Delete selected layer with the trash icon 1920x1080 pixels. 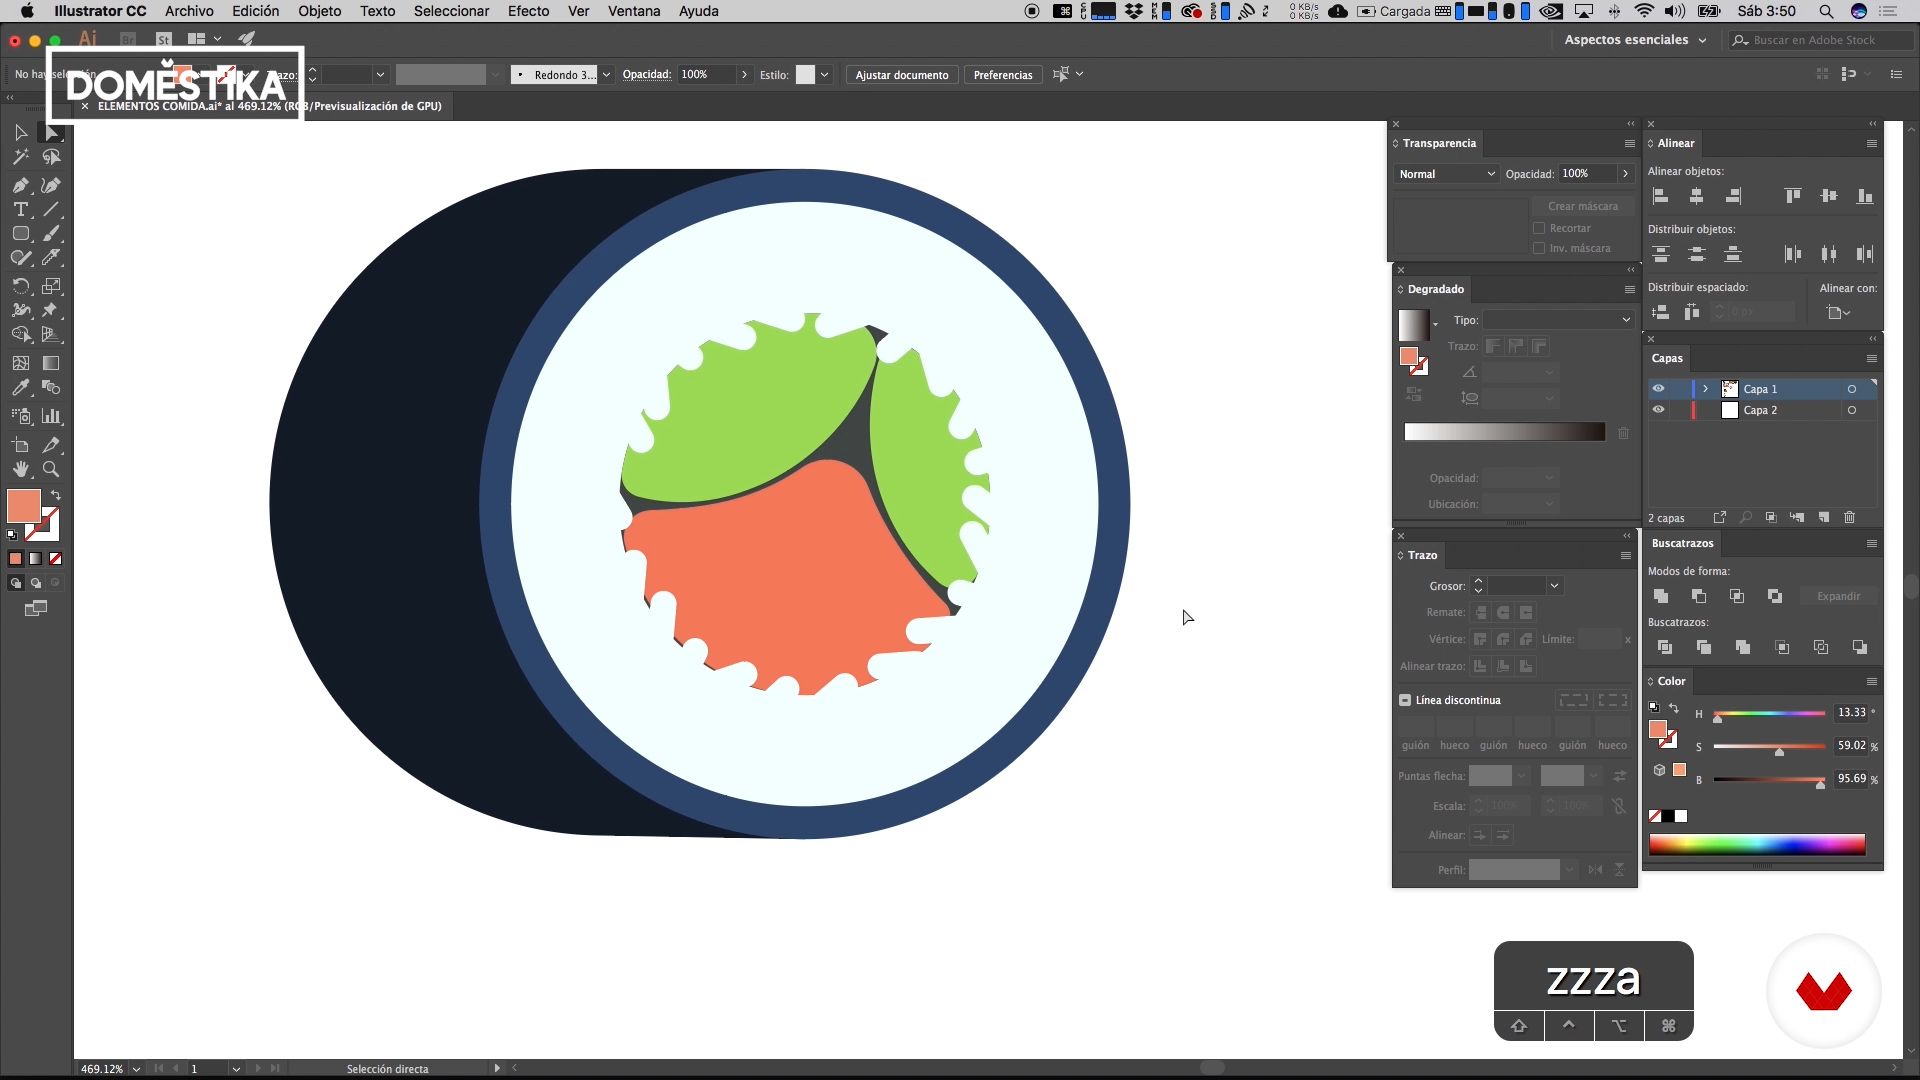click(1849, 517)
